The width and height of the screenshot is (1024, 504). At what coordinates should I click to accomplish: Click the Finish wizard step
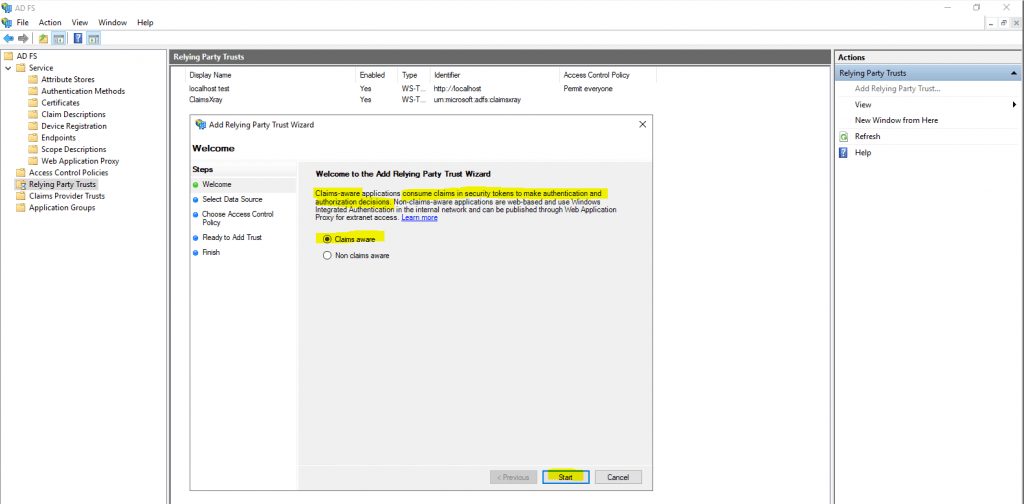tap(211, 253)
